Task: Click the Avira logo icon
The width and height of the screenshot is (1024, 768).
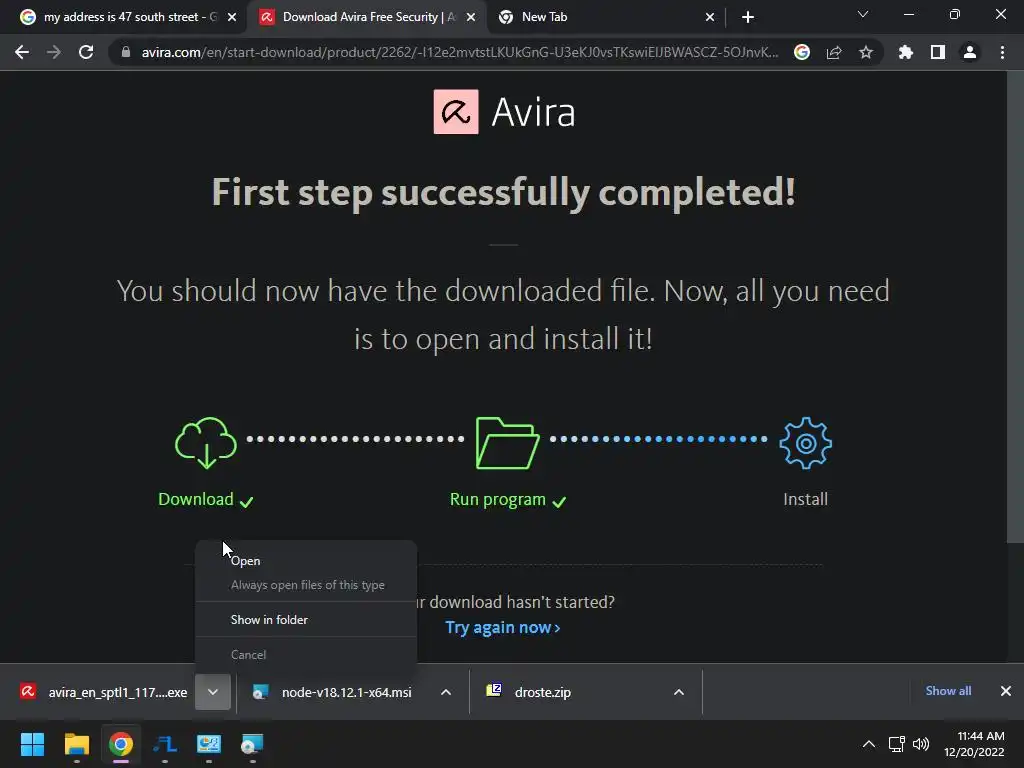Action: [x=456, y=112]
